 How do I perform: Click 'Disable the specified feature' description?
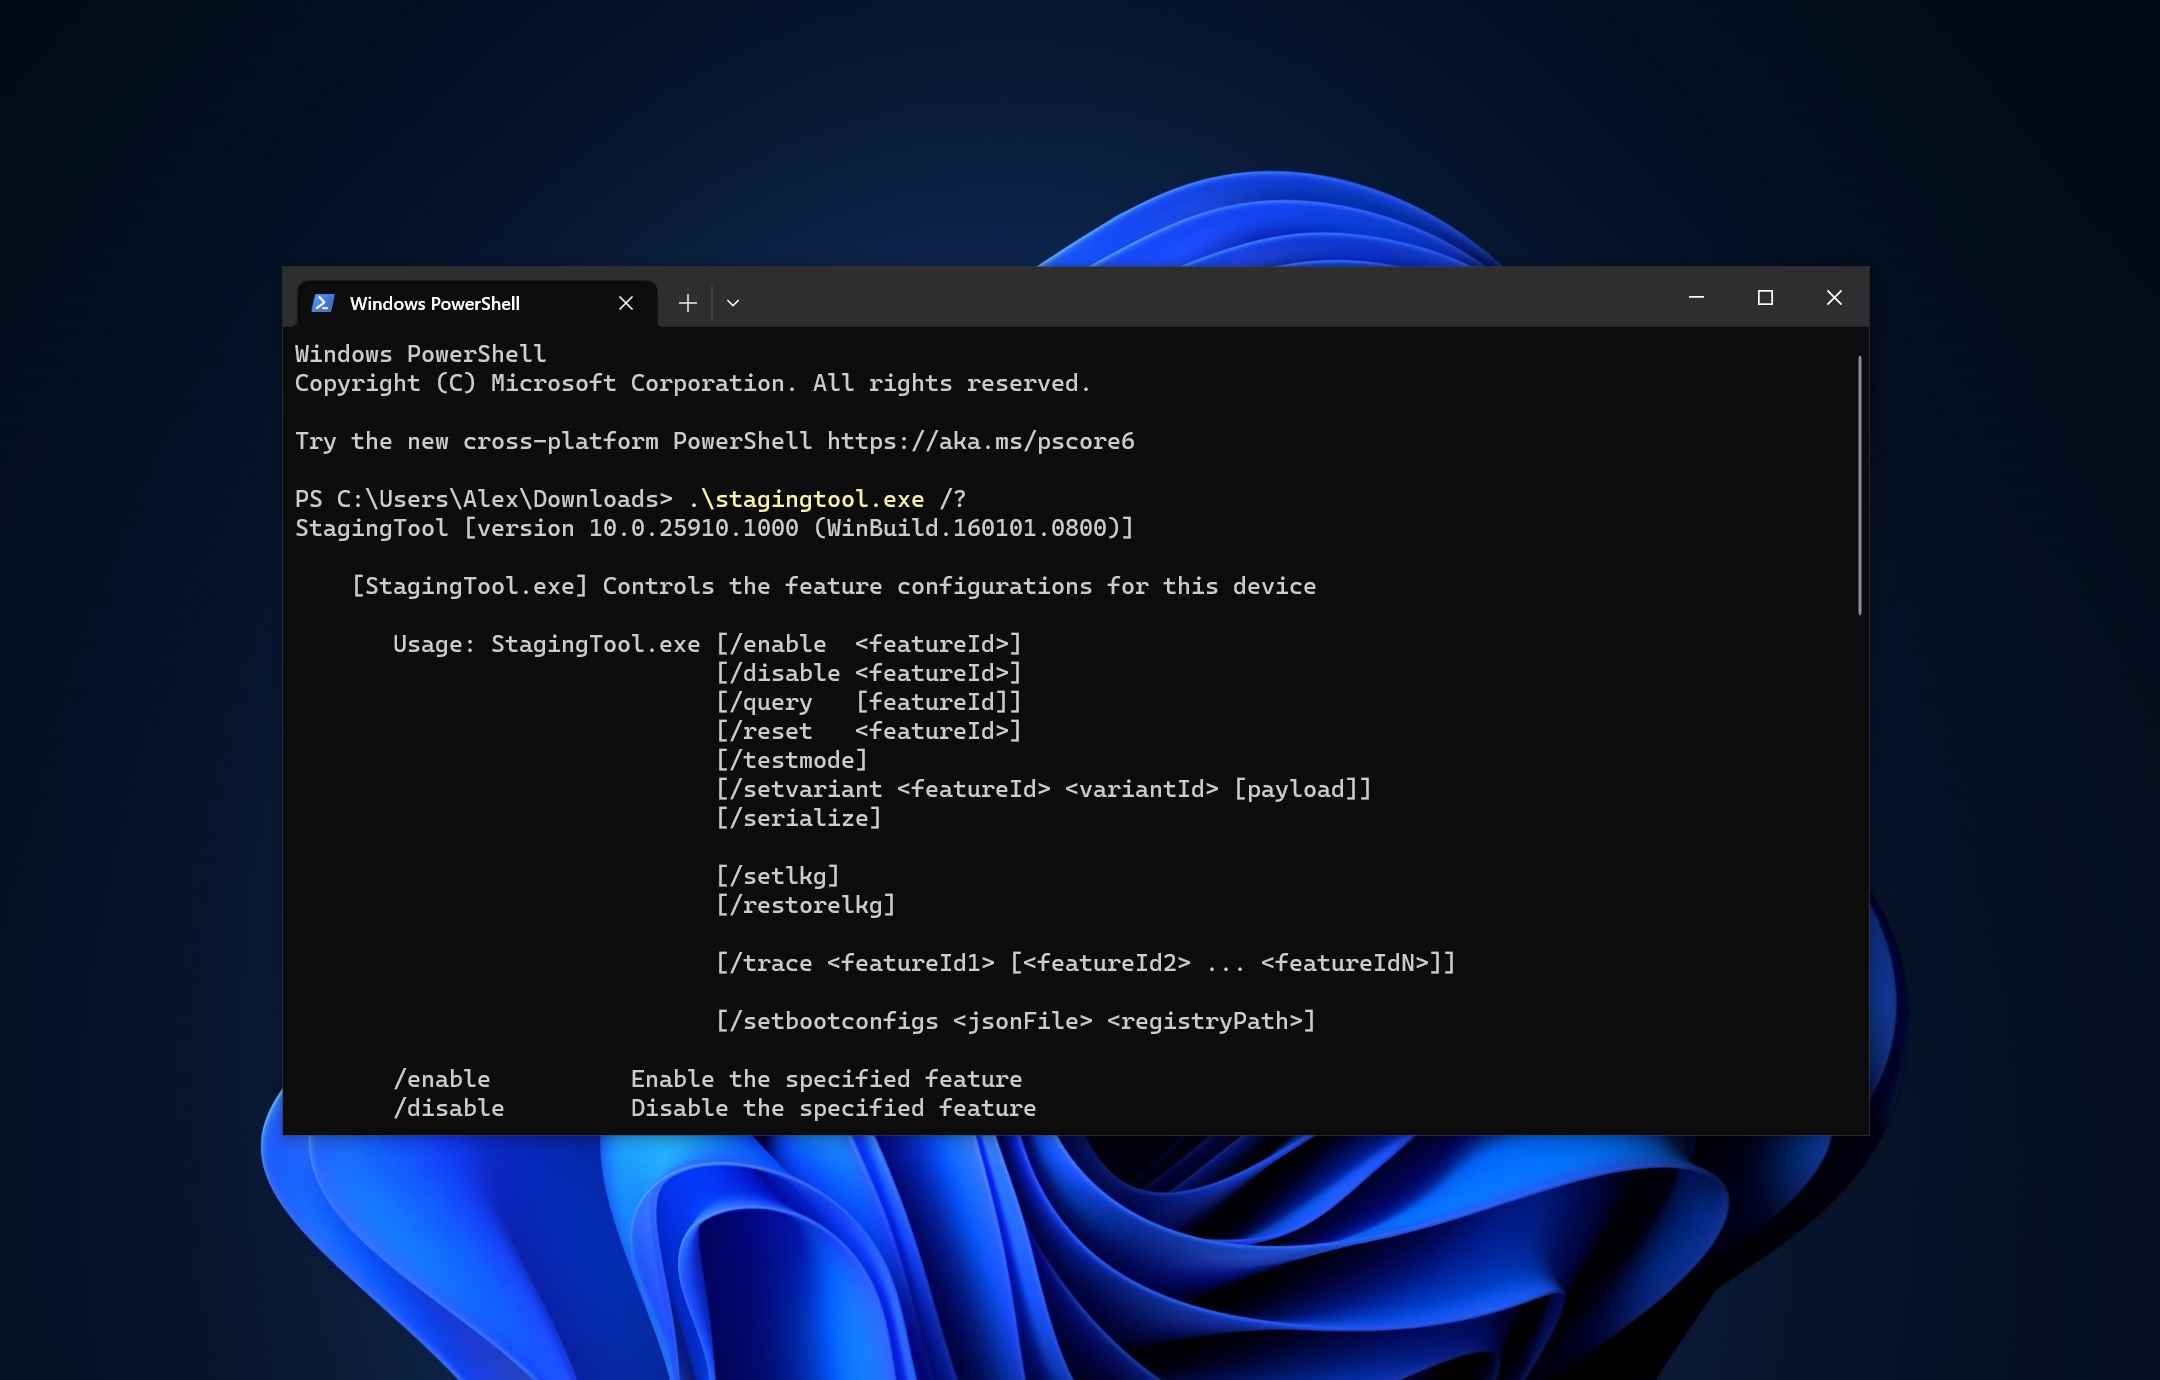click(x=834, y=1108)
